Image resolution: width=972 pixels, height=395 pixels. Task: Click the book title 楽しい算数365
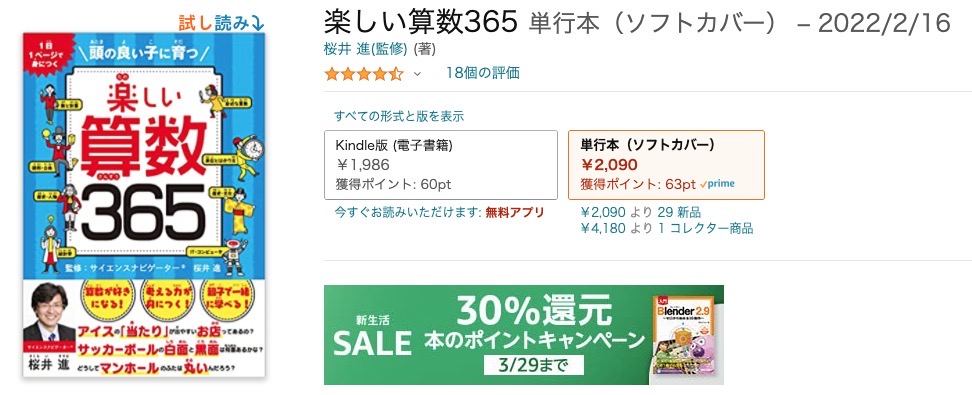(420, 23)
